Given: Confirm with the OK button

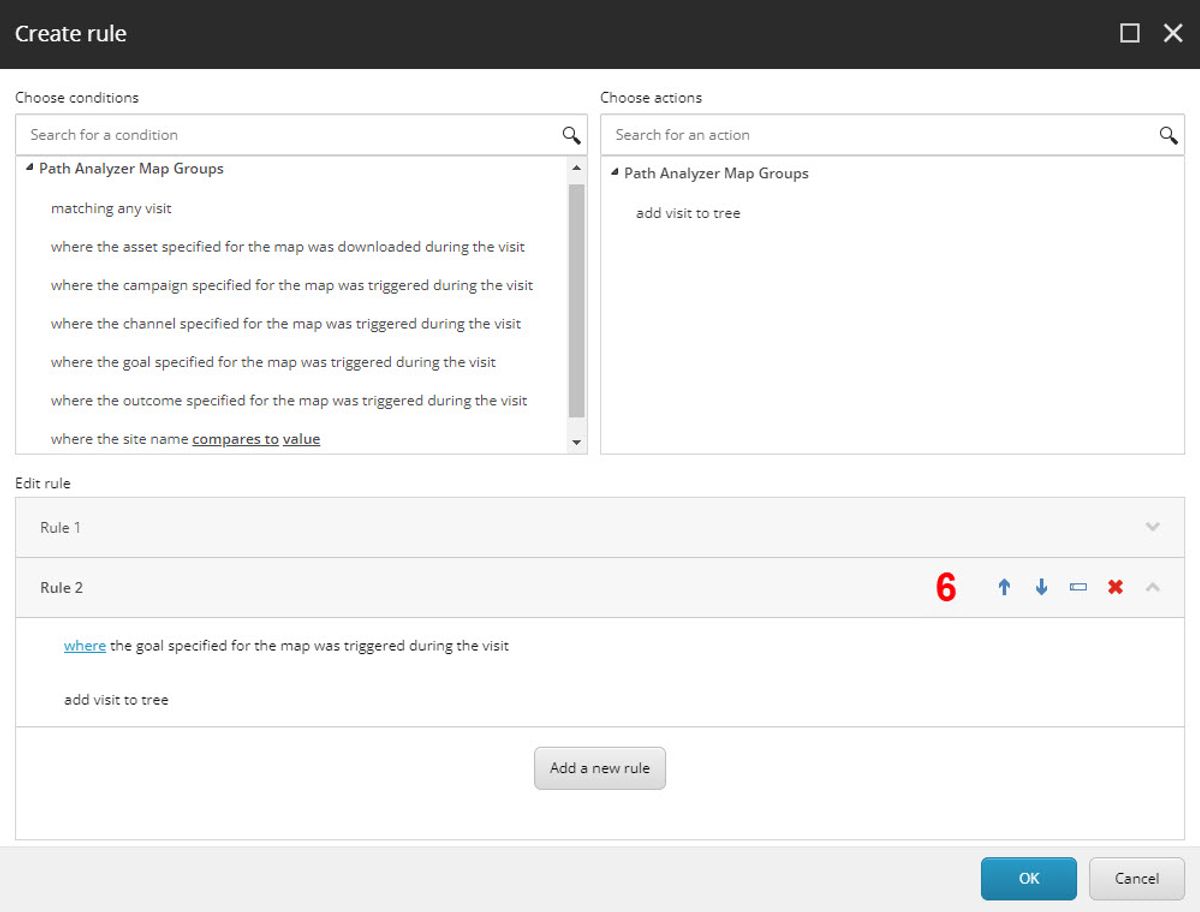Looking at the screenshot, I should pos(1029,879).
